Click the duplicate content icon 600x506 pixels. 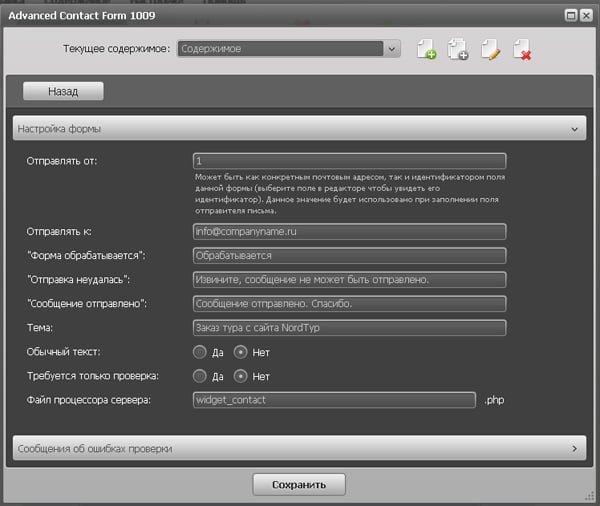click(x=458, y=49)
